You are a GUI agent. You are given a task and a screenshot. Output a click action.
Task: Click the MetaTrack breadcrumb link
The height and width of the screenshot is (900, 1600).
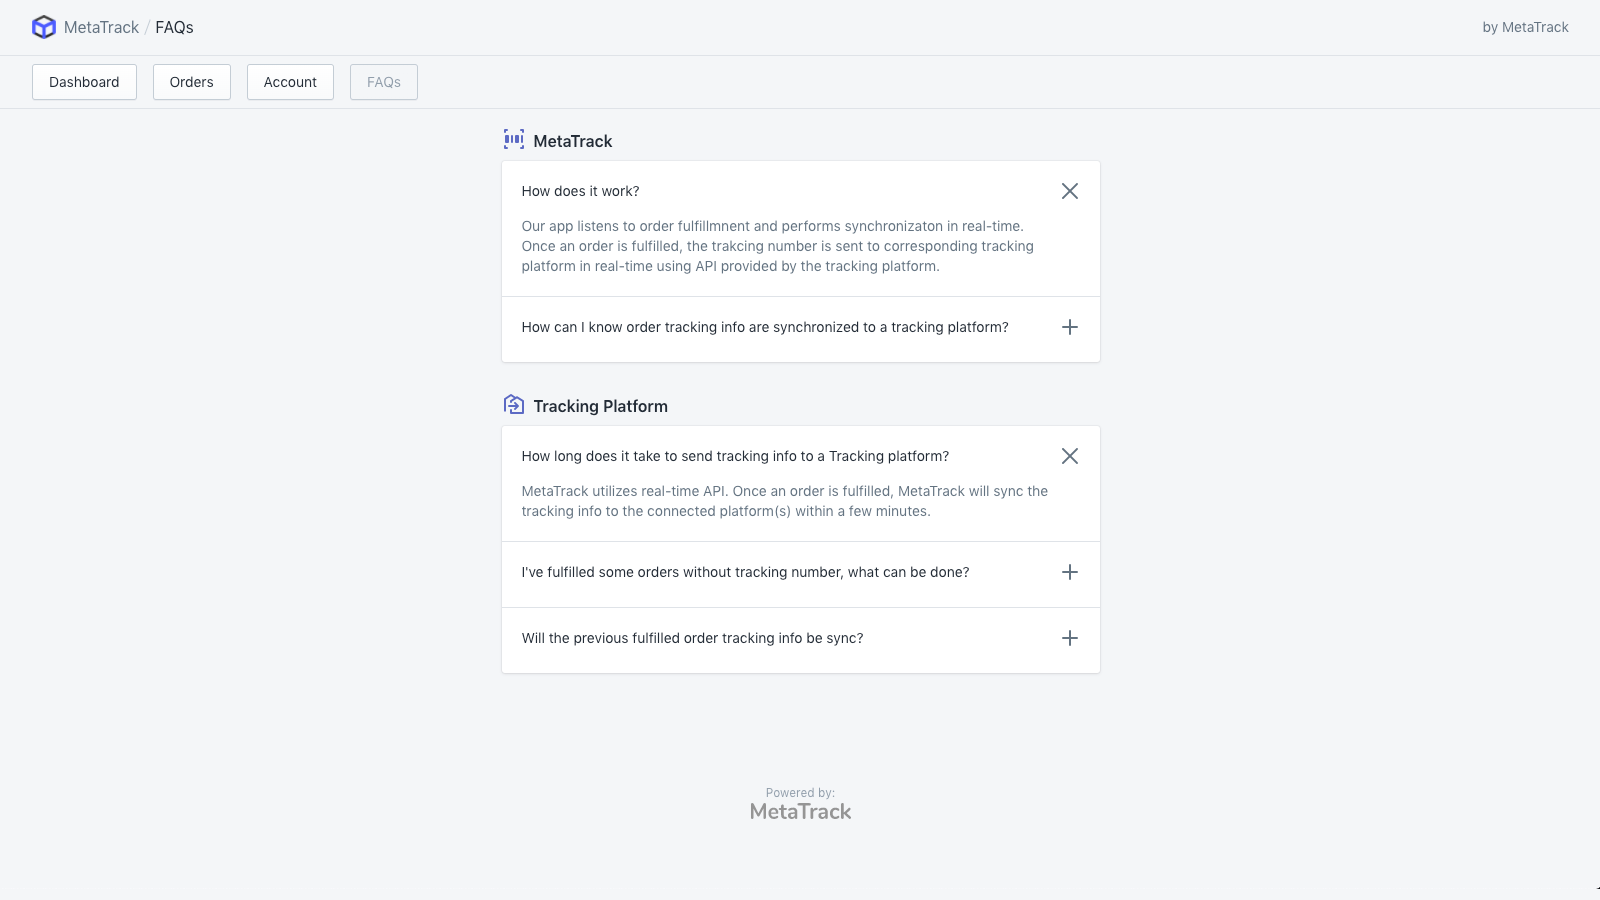pos(101,27)
